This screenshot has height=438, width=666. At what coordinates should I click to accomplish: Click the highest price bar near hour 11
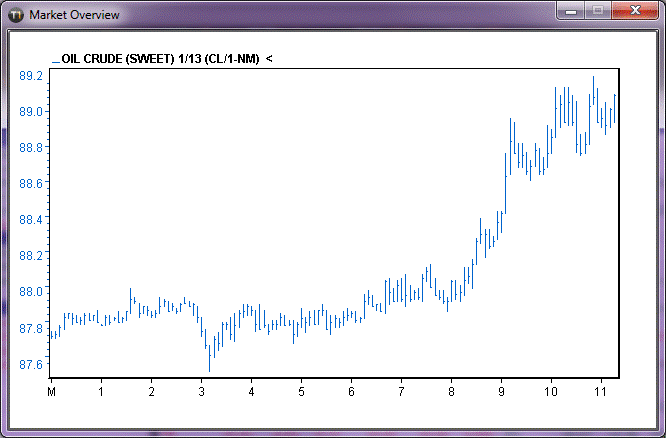coord(593,90)
